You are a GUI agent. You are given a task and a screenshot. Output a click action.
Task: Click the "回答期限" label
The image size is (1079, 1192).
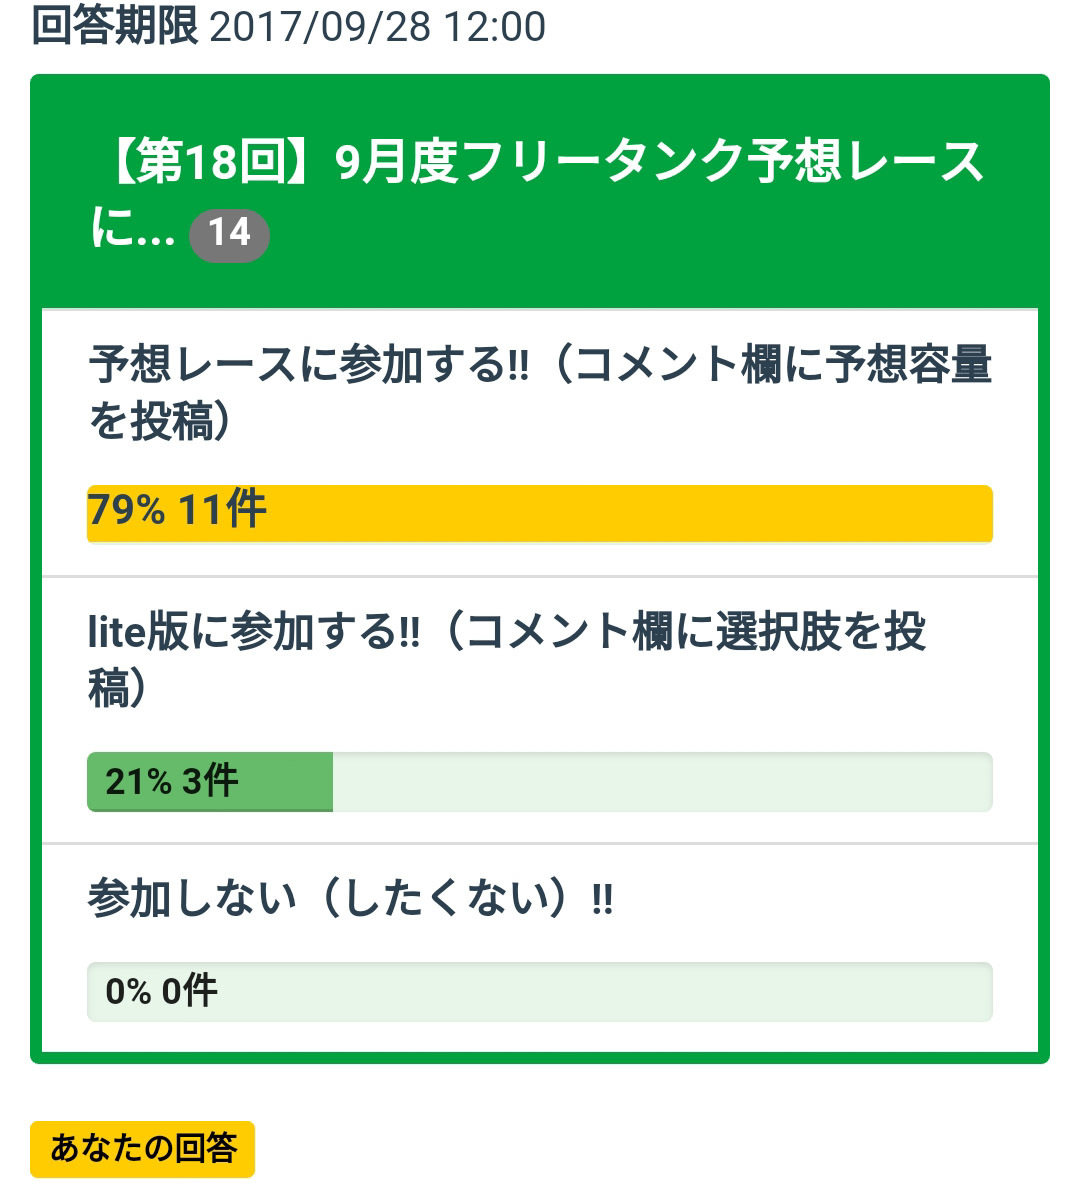(x=114, y=25)
